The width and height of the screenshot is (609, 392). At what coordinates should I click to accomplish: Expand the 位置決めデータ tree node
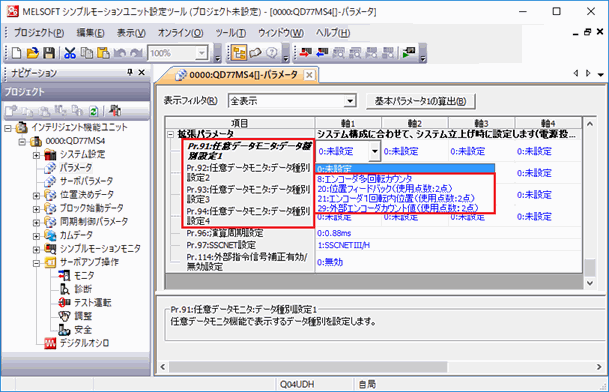(x=36, y=195)
